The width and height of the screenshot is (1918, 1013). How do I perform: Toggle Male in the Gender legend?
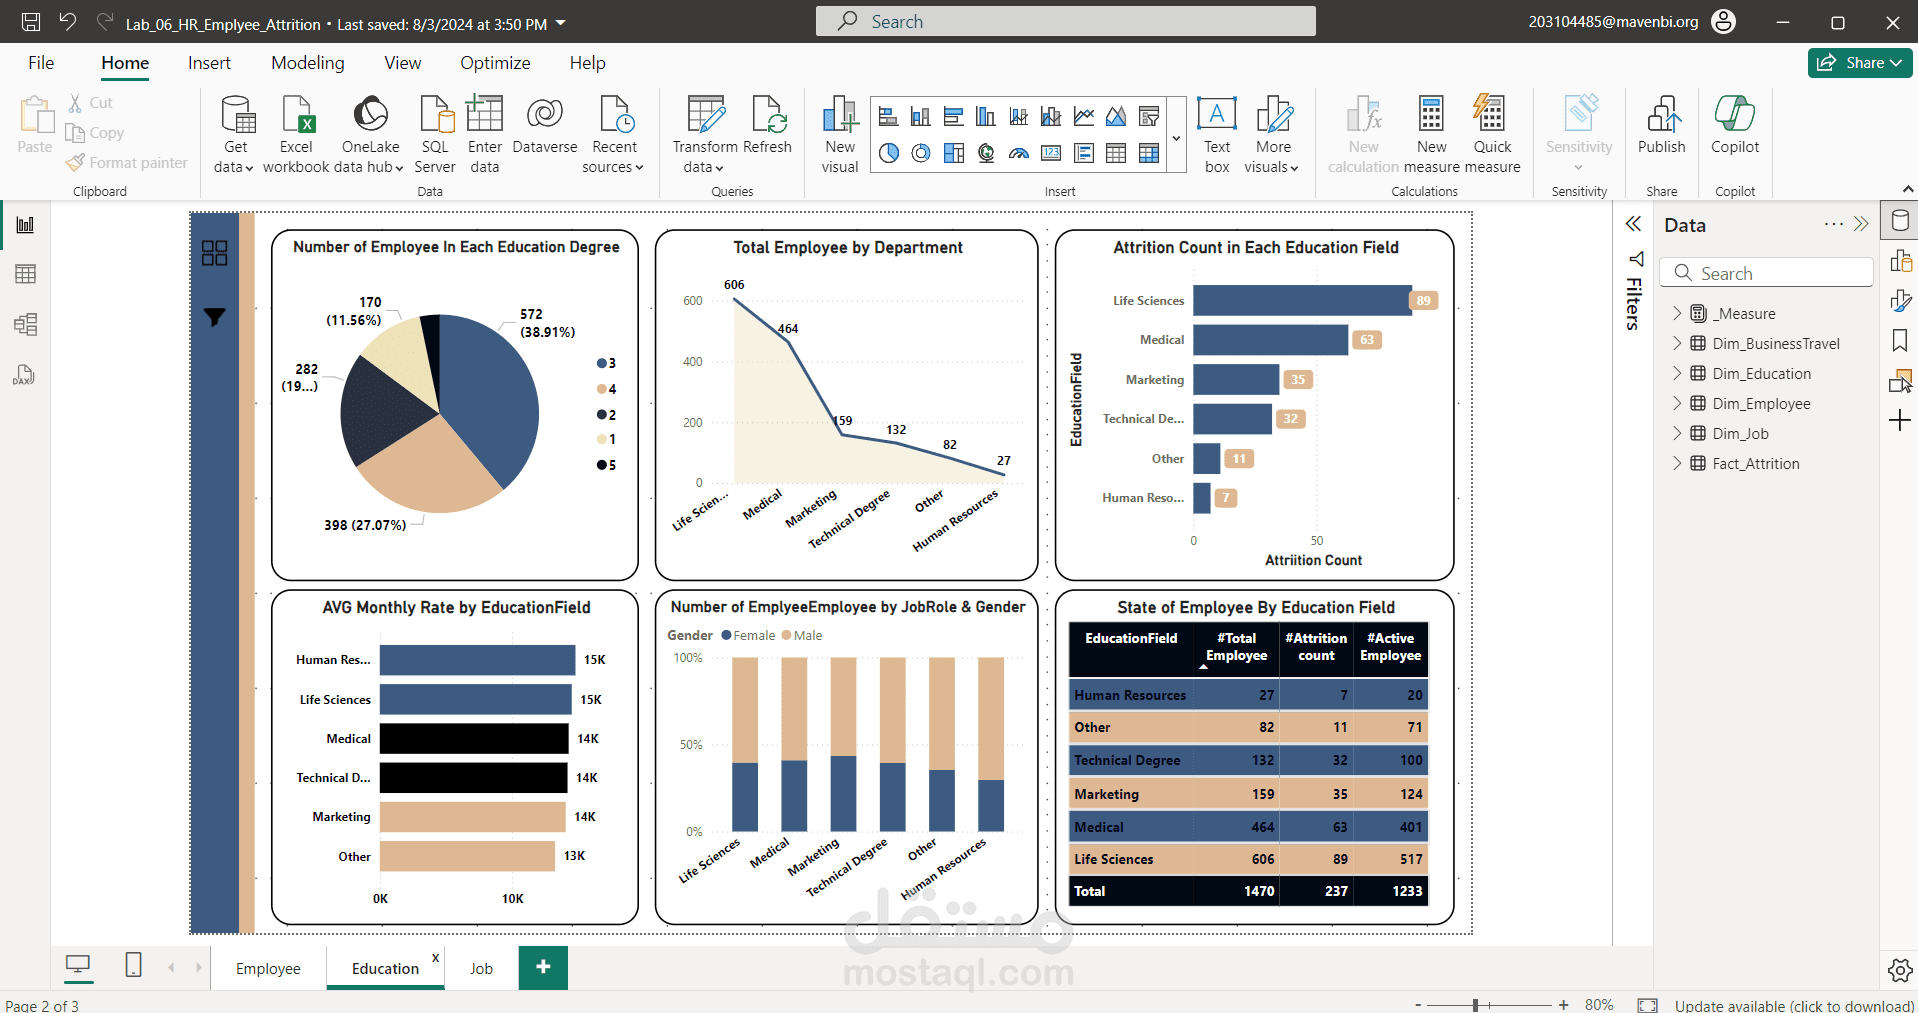click(802, 635)
